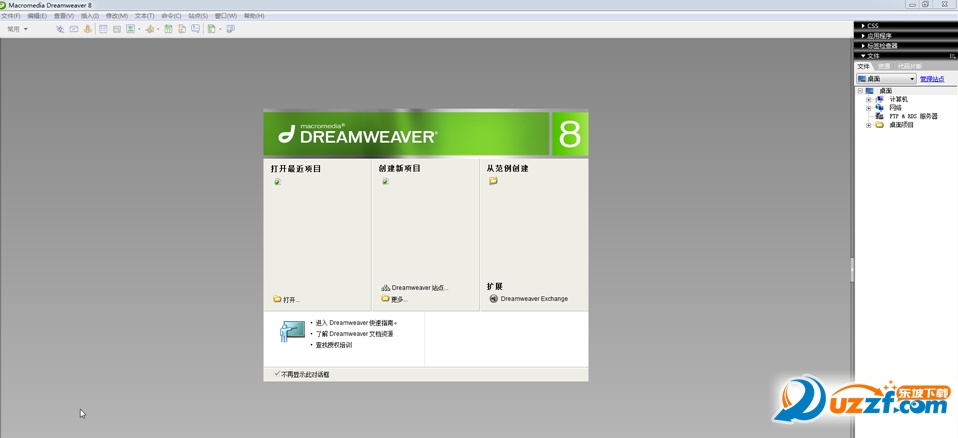
Task: Open the 查看(V) menu
Action: (x=64, y=16)
